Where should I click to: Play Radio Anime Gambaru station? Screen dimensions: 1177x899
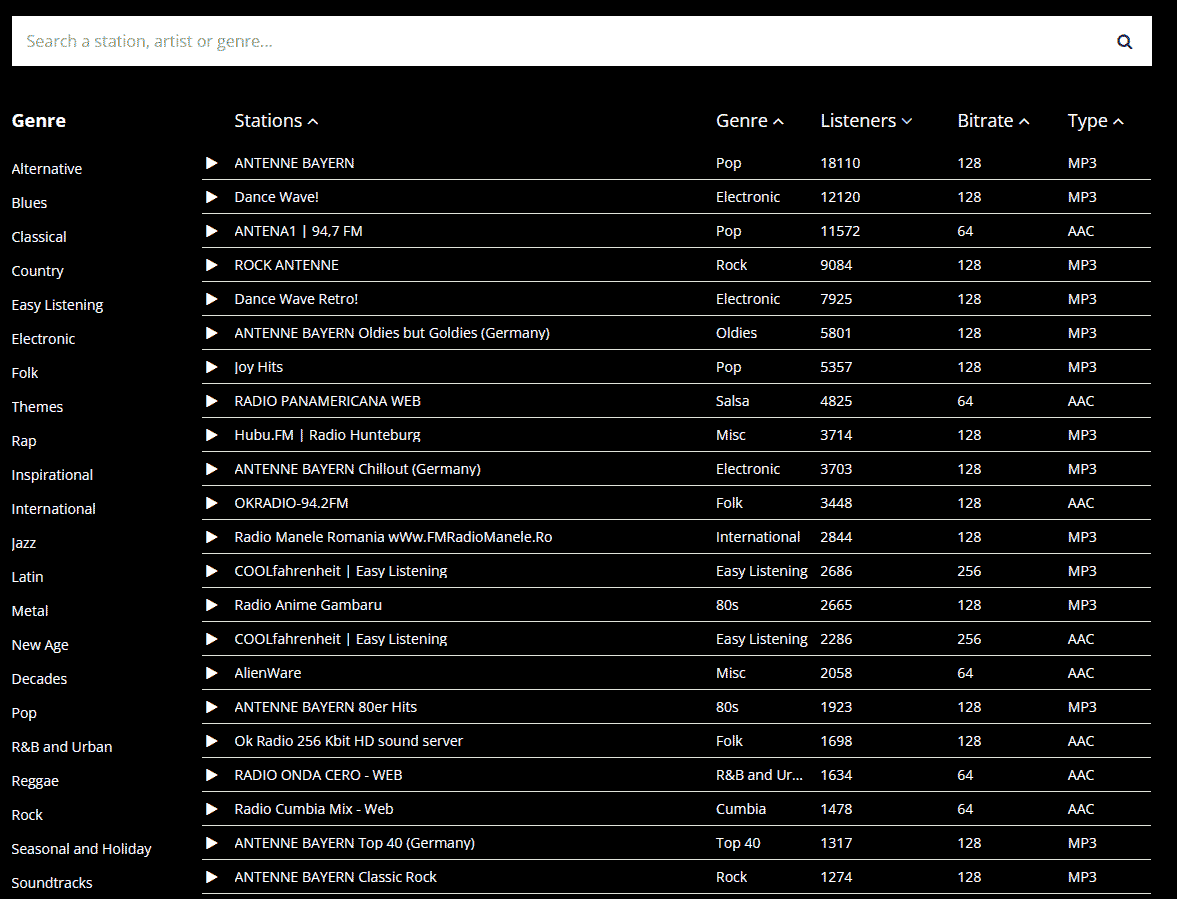[212, 605]
